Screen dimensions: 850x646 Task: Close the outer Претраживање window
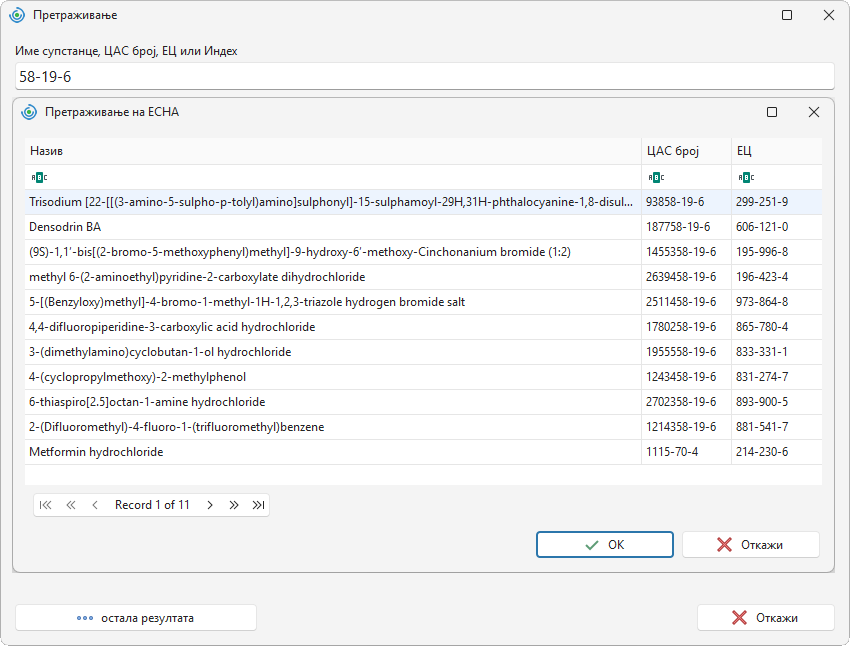[x=829, y=15]
